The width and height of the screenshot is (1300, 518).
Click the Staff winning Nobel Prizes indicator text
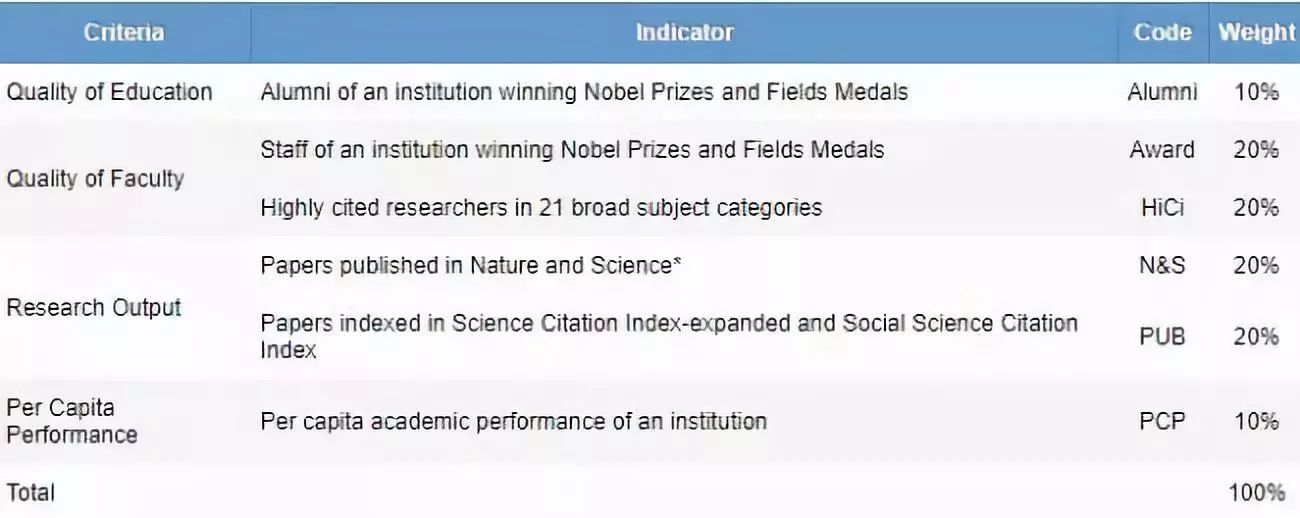point(572,150)
